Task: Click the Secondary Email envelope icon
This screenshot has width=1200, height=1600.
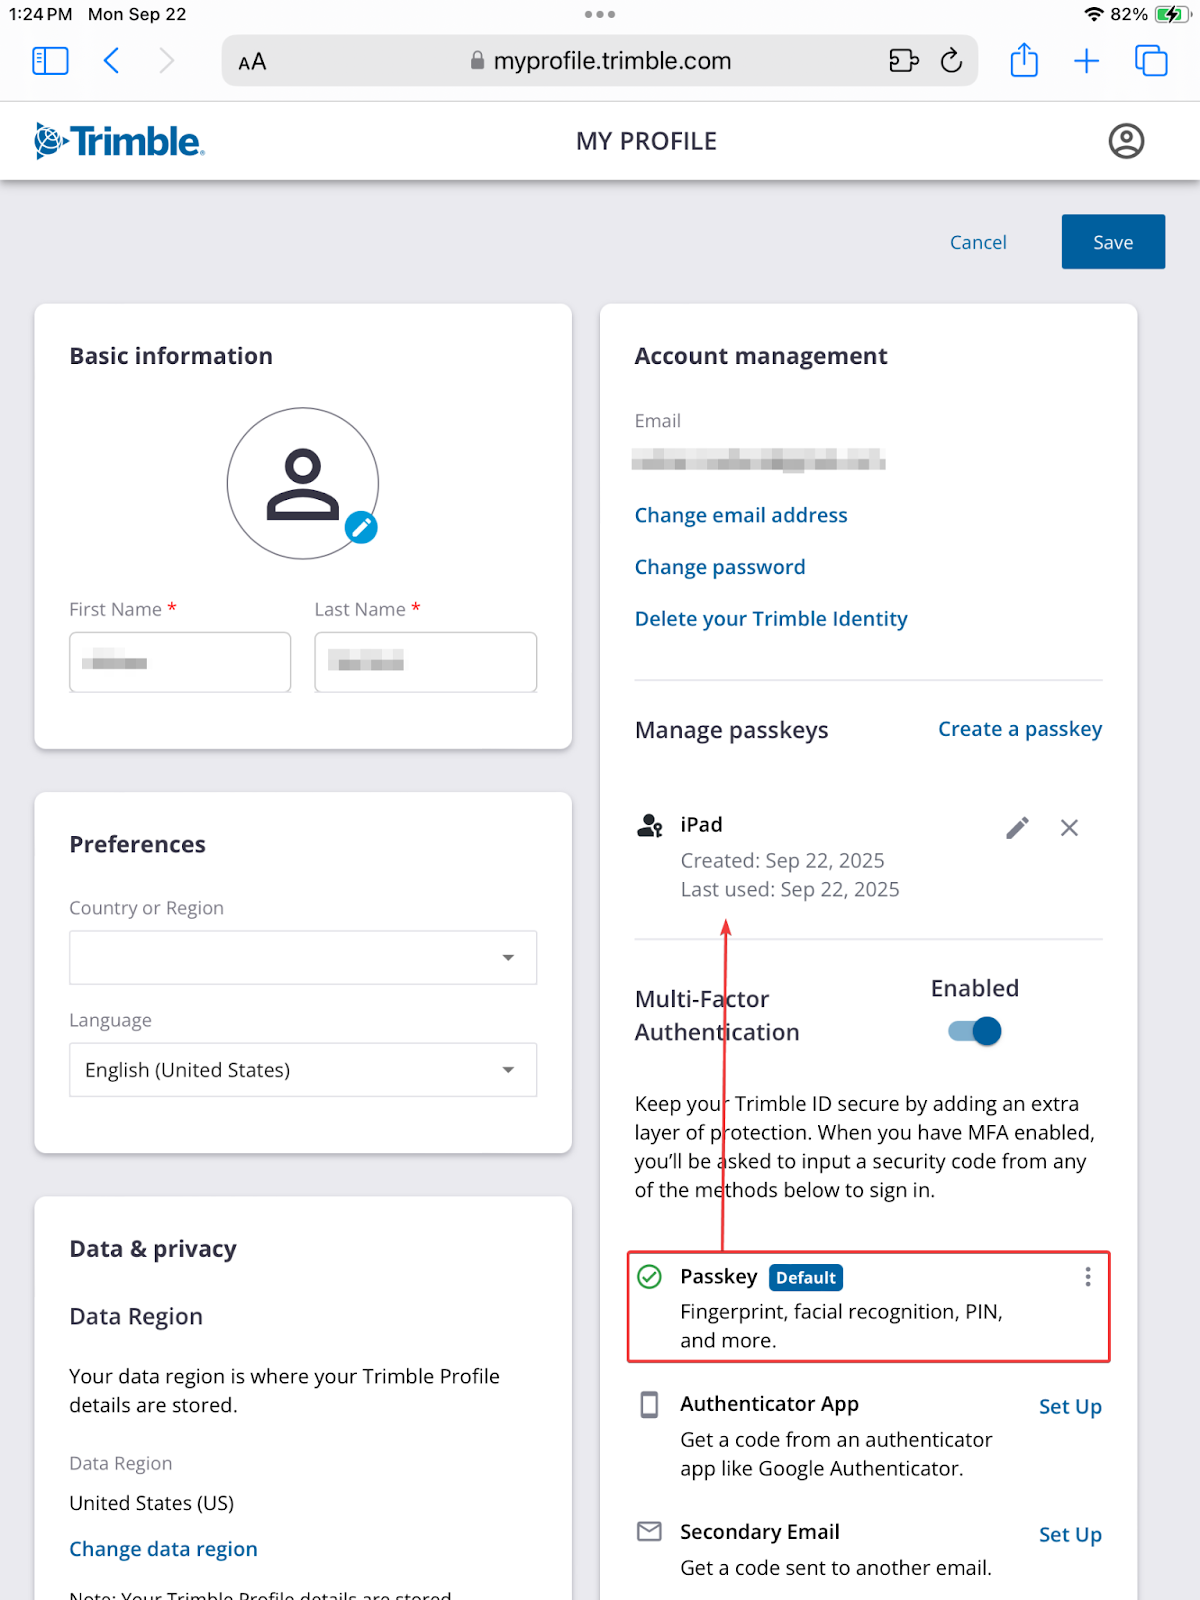Action: [x=649, y=1531]
